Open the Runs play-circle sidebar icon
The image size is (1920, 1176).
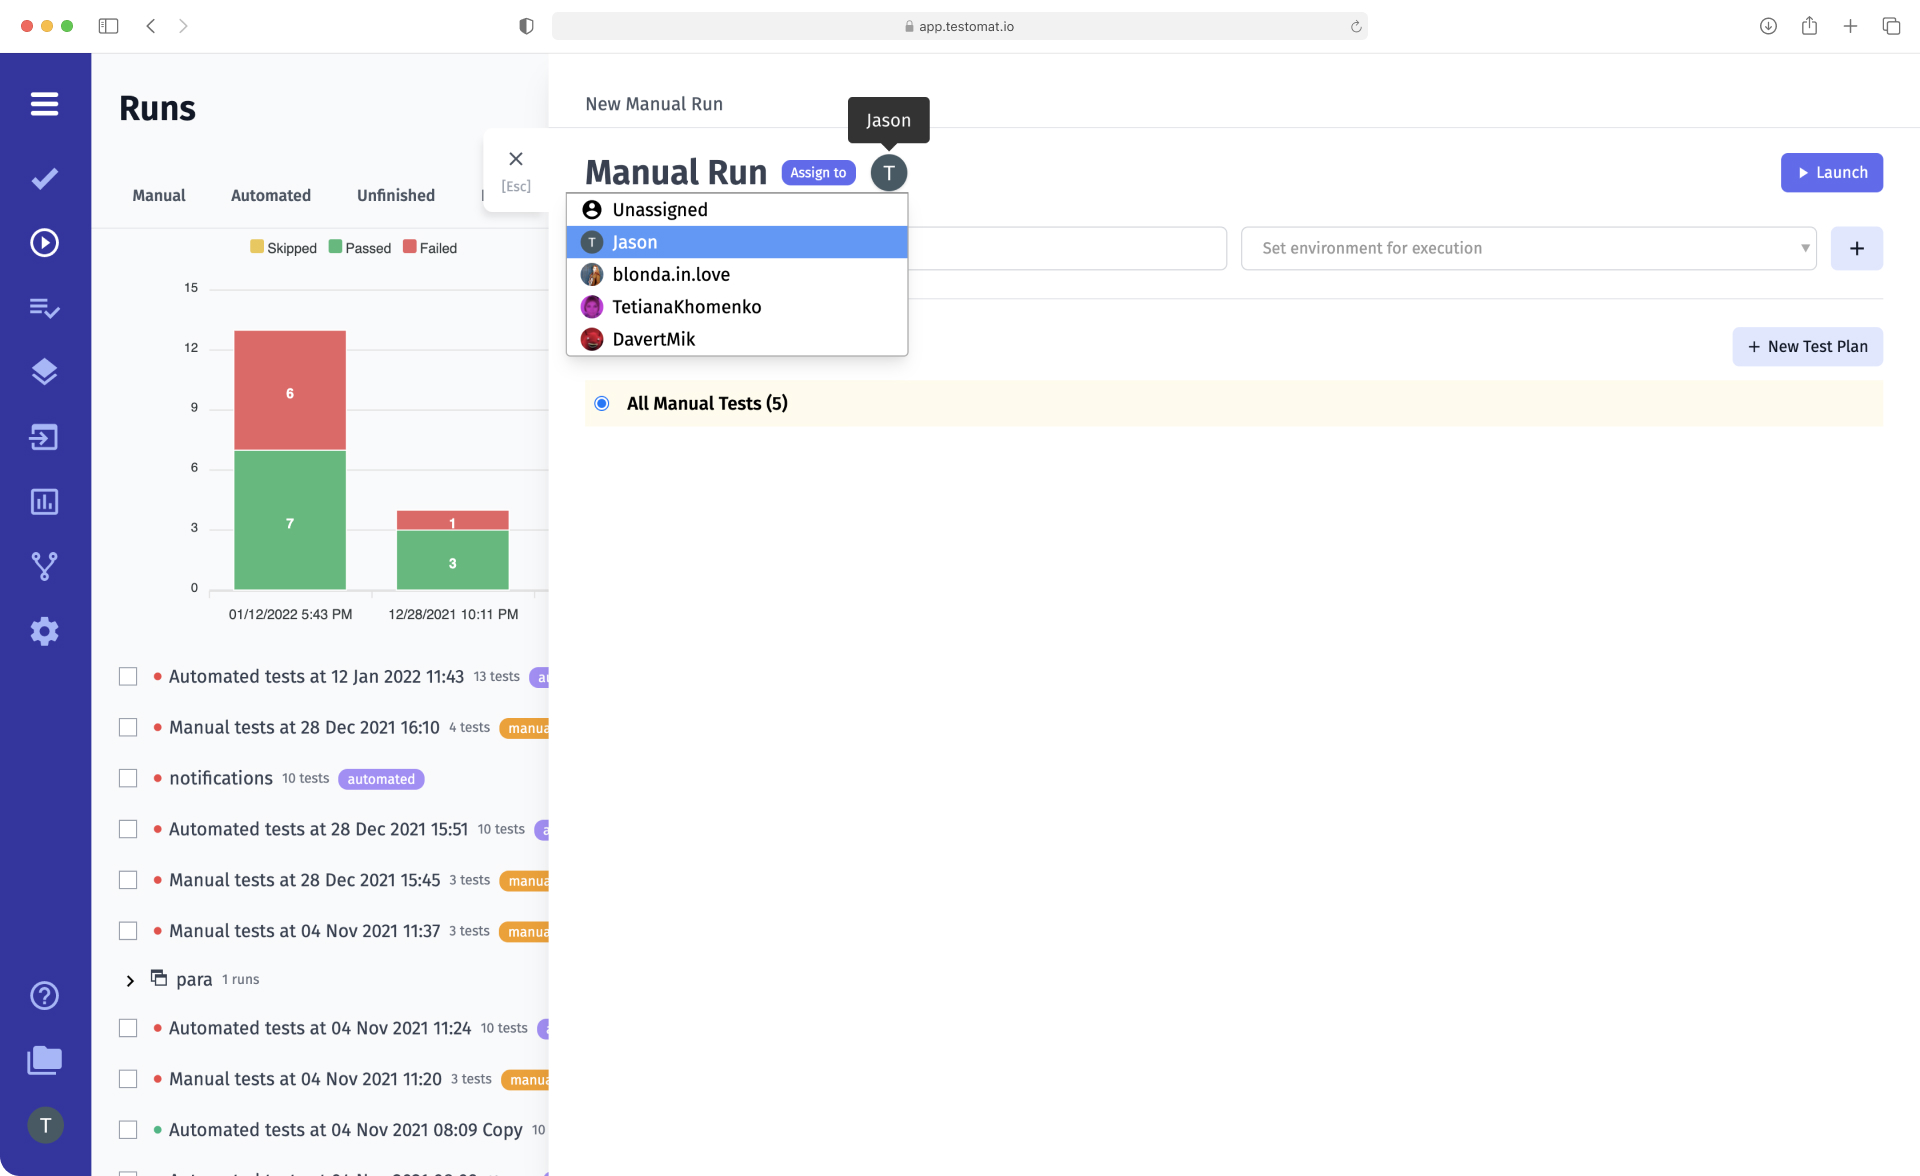click(44, 243)
